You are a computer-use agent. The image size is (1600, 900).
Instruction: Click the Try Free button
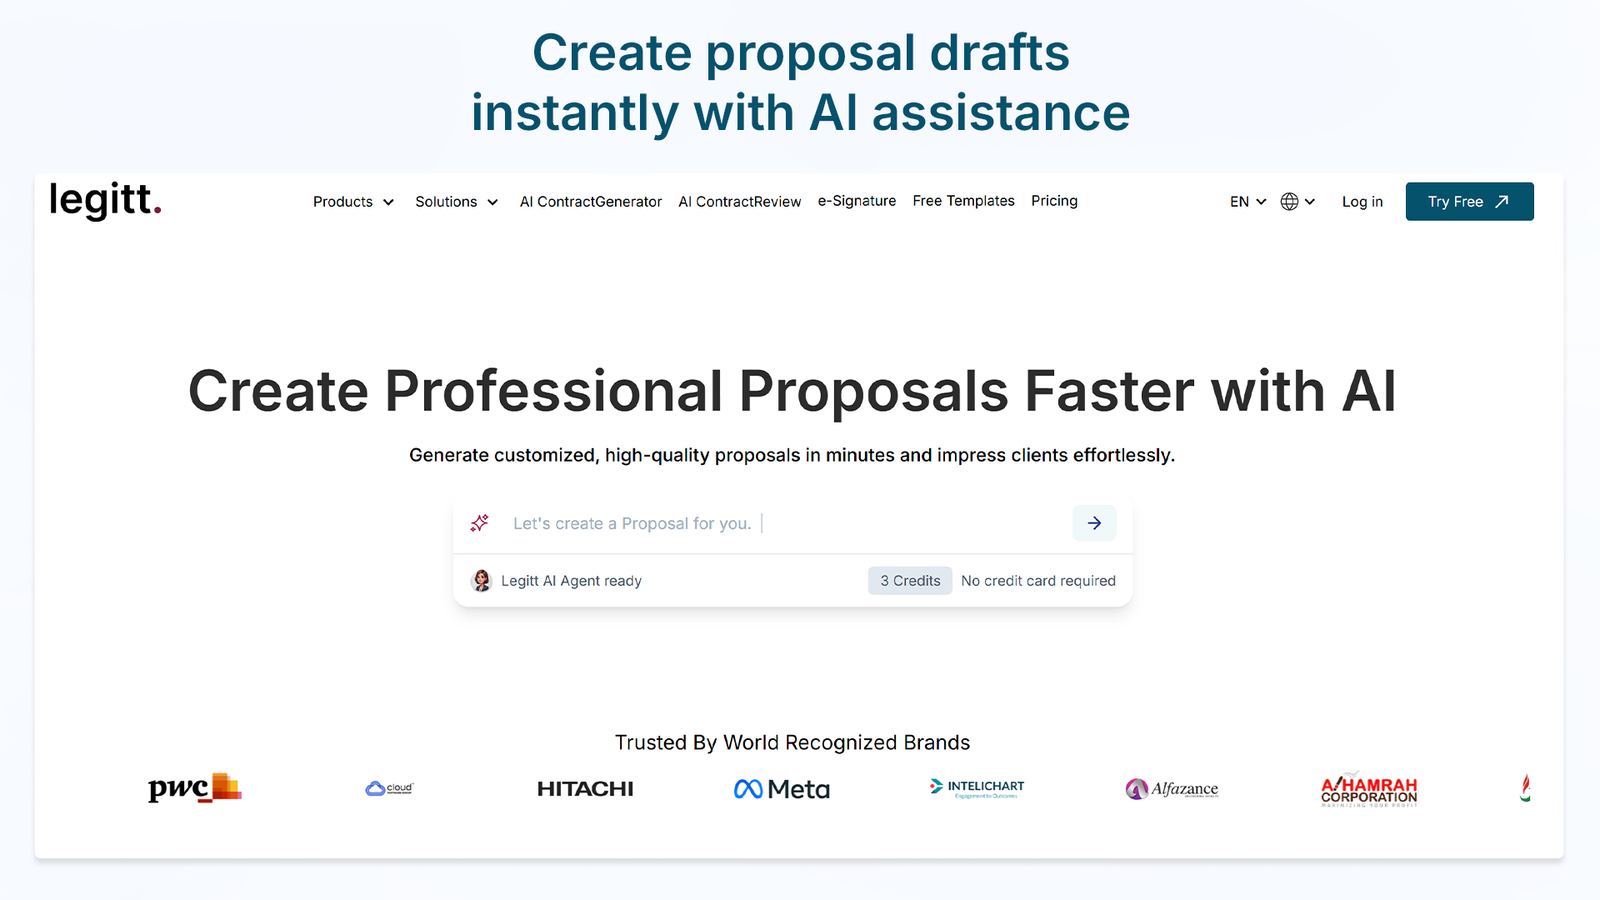pos(1468,202)
